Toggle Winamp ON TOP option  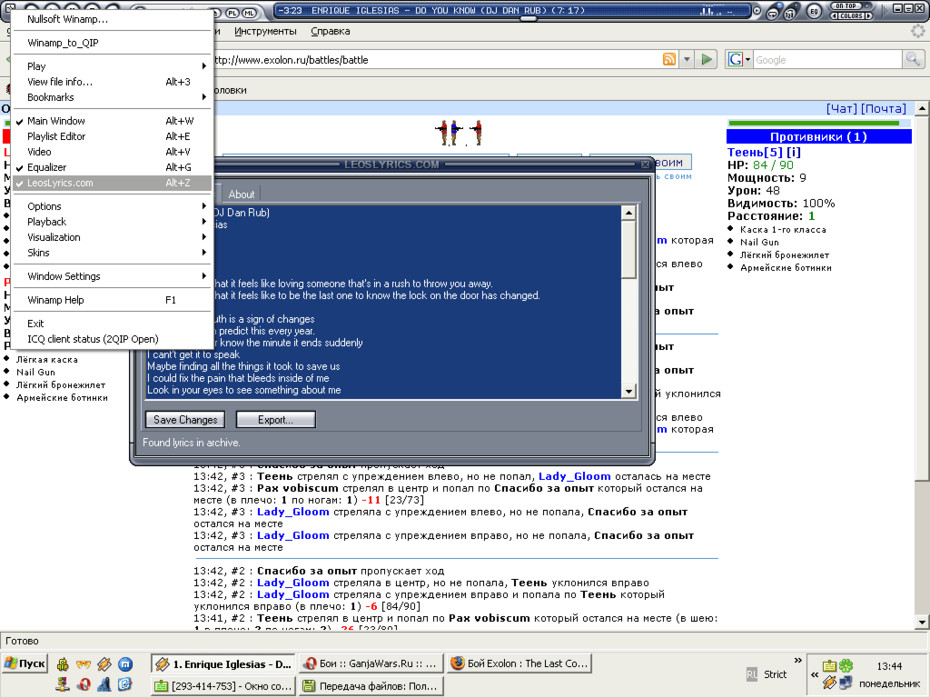coord(846,6)
